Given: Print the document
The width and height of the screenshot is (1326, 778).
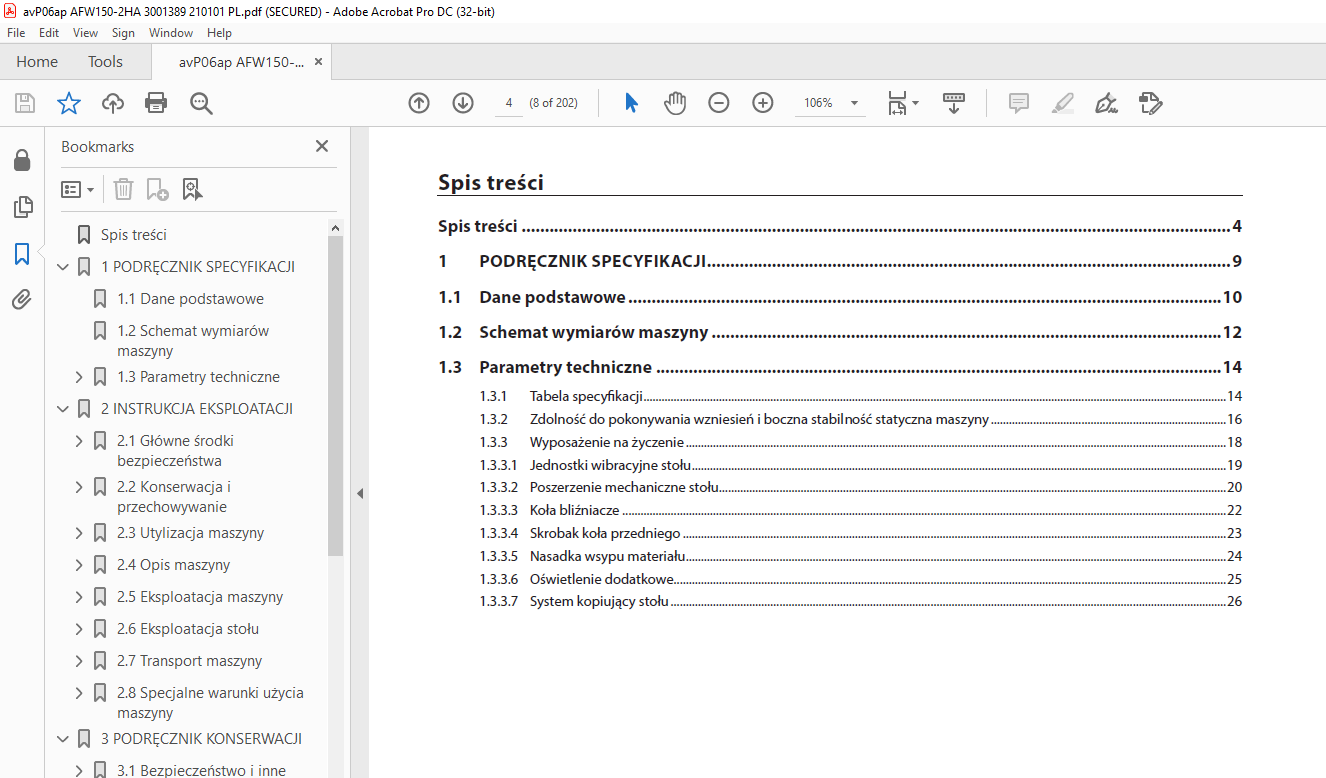Looking at the screenshot, I should (x=156, y=103).
